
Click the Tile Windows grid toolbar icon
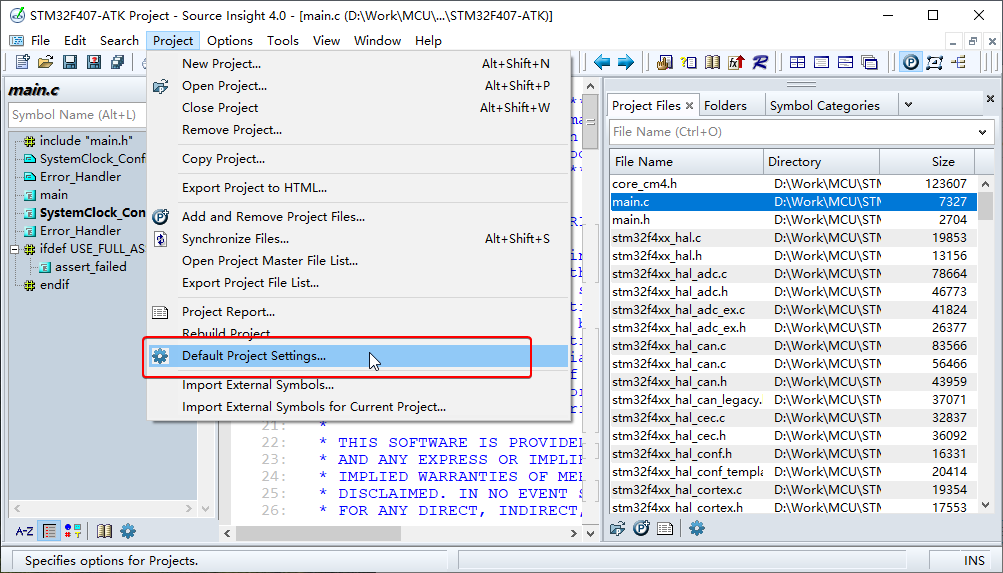[797, 62]
